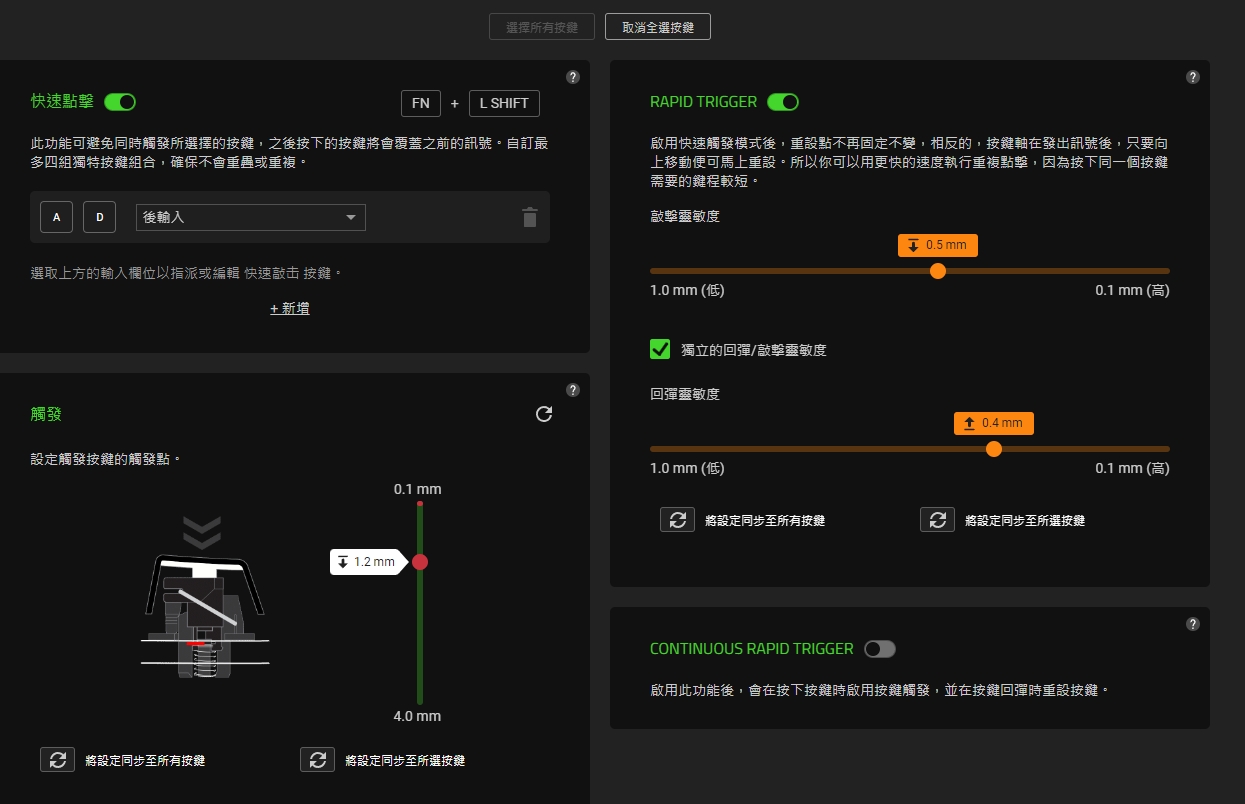Click sync-to-all-keys icon in Rapid Trigger panel

click(677, 519)
